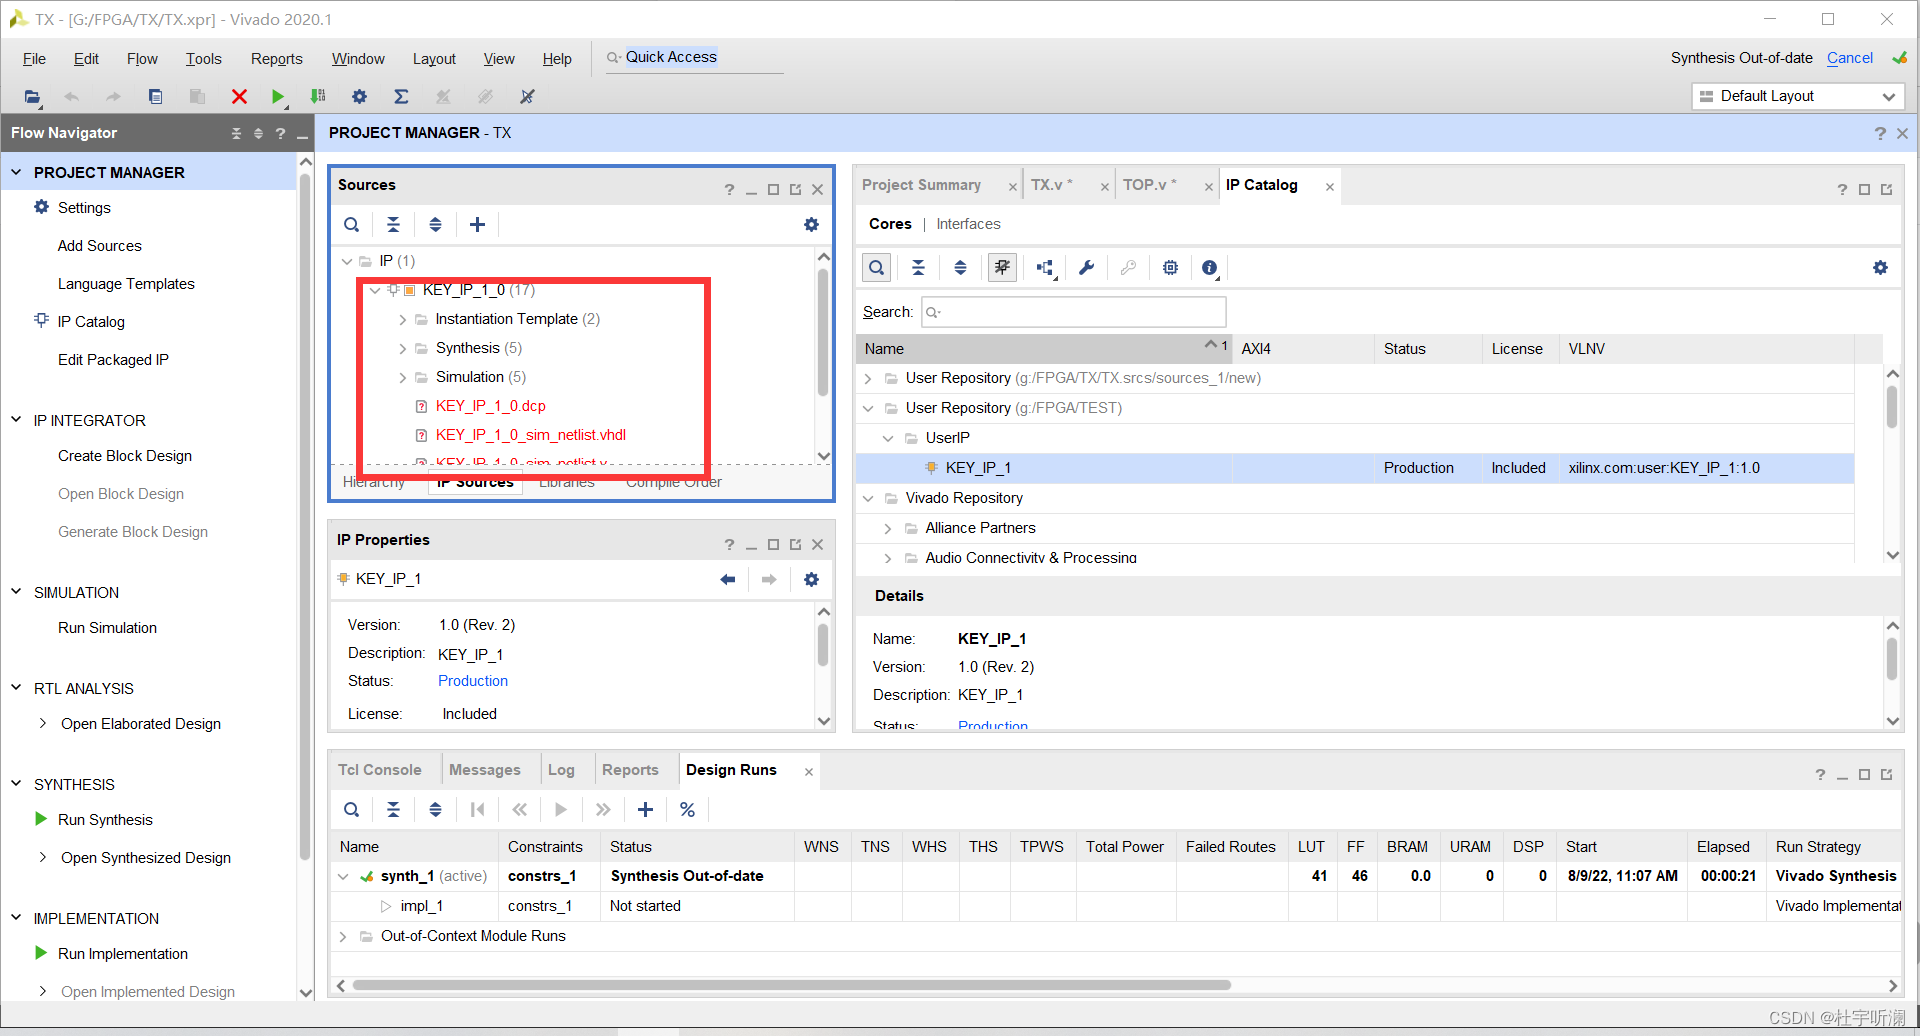Collapse the IP INTEGRATOR section
1920x1036 pixels.
[16, 420]
